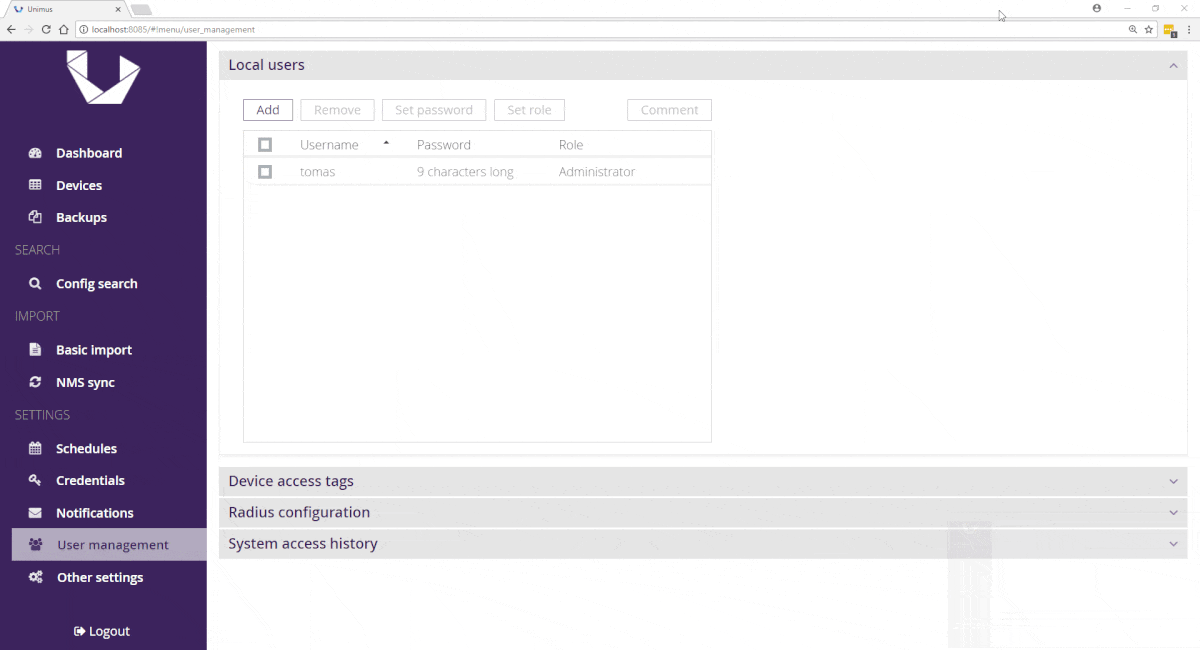The image size is (1200, 650).
Task: Click the Remove button
Action: click(x=337, y=110)
